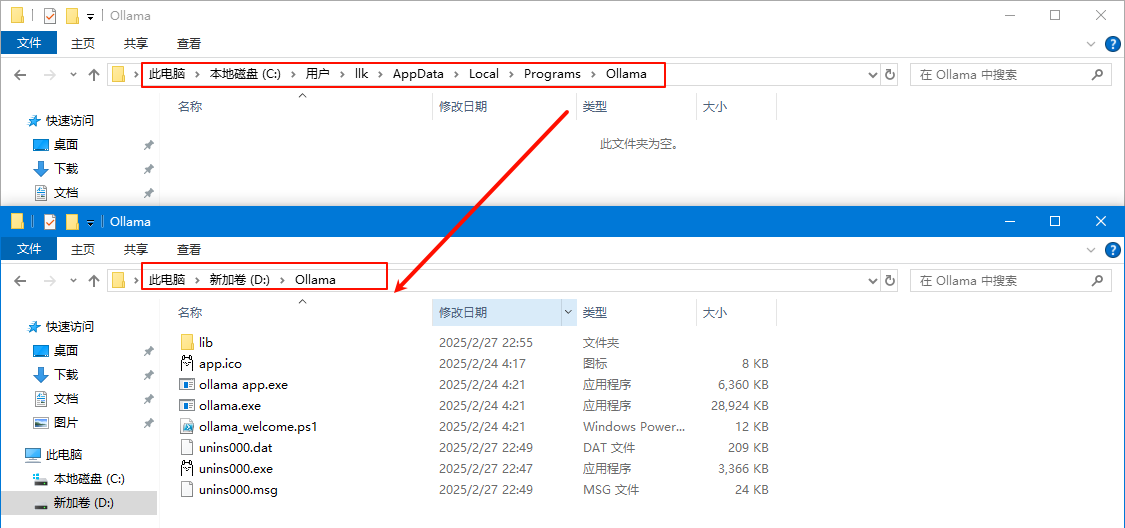
Task: Expand the ribbon chevron in the D: Ollama window
Action: (x=1092, y=250)
